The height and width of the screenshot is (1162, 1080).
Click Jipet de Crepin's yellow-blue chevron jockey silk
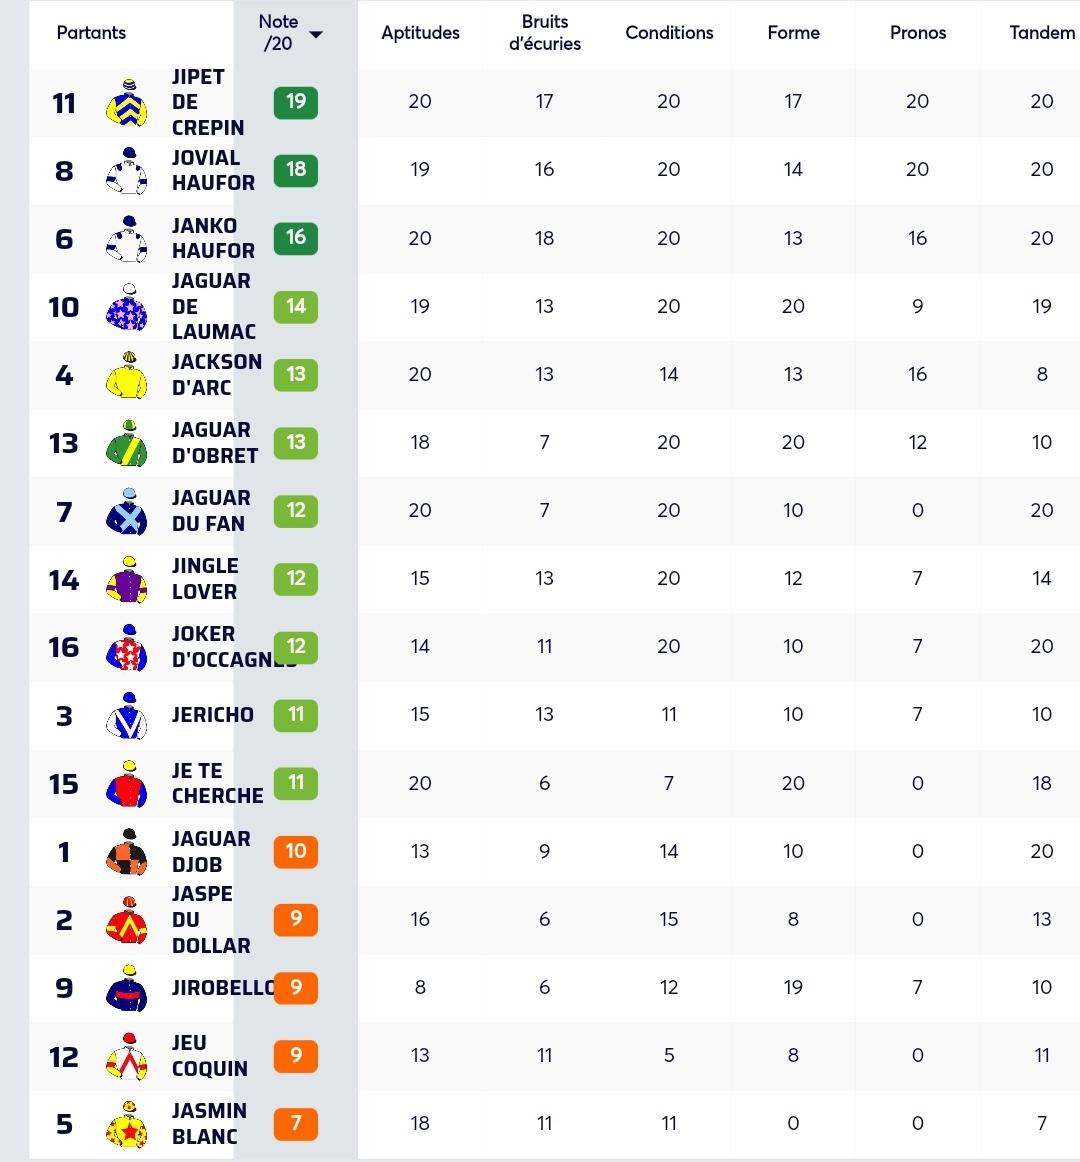pyautogui.click(x=127, y=102)
